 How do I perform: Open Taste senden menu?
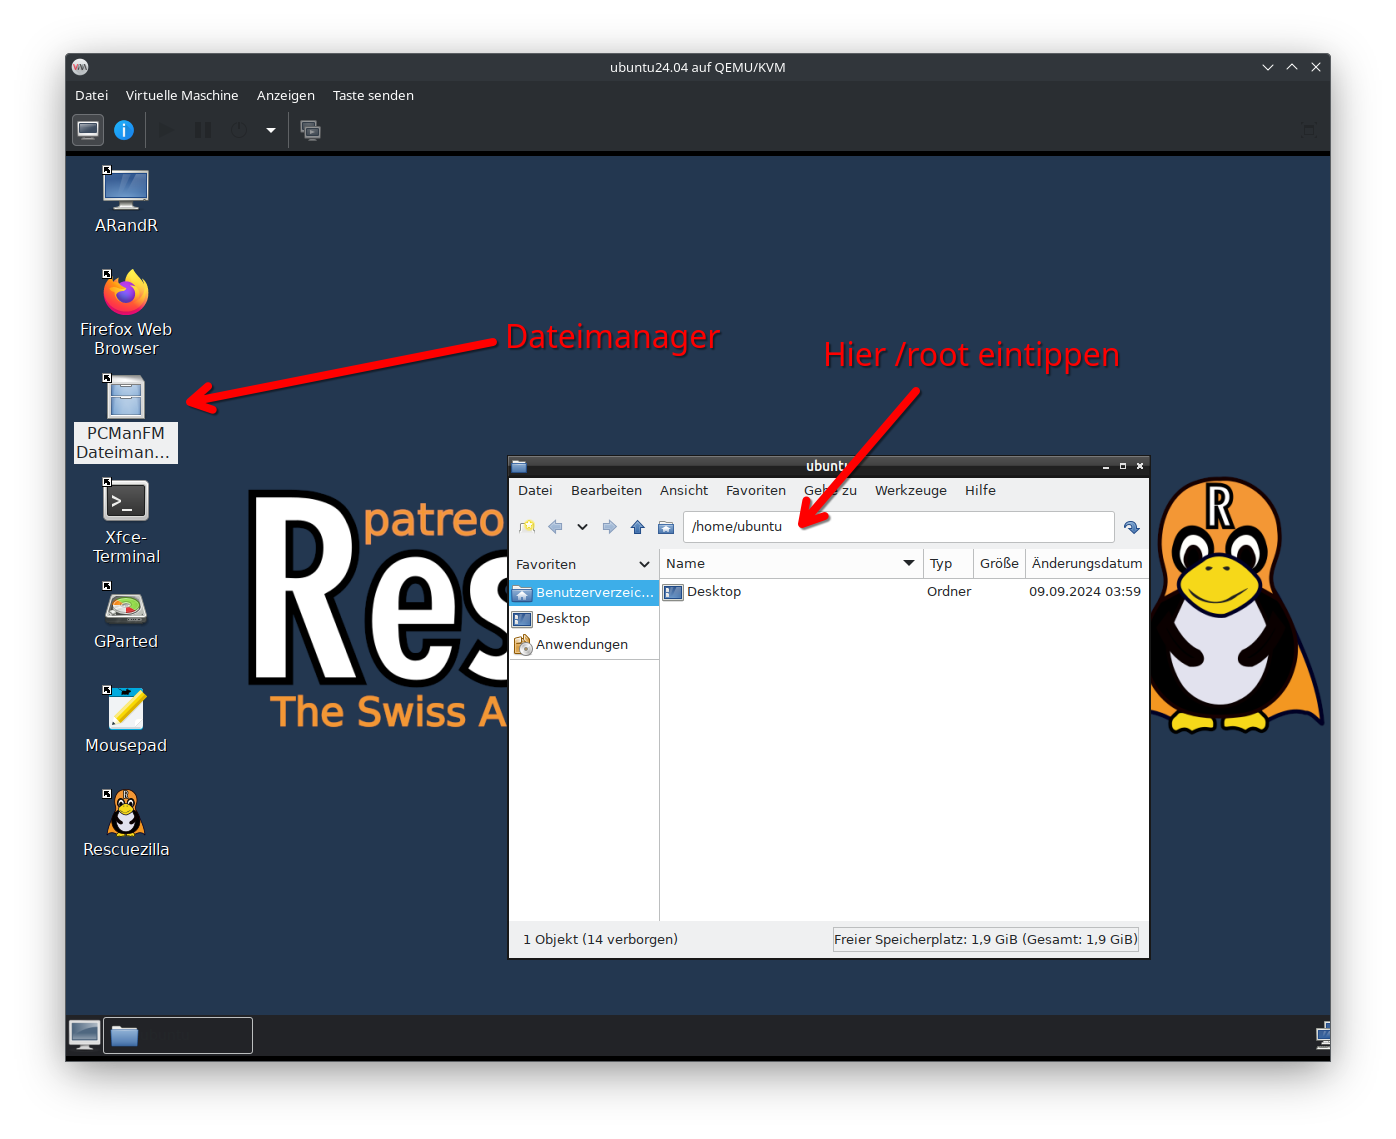pos(373,96)
